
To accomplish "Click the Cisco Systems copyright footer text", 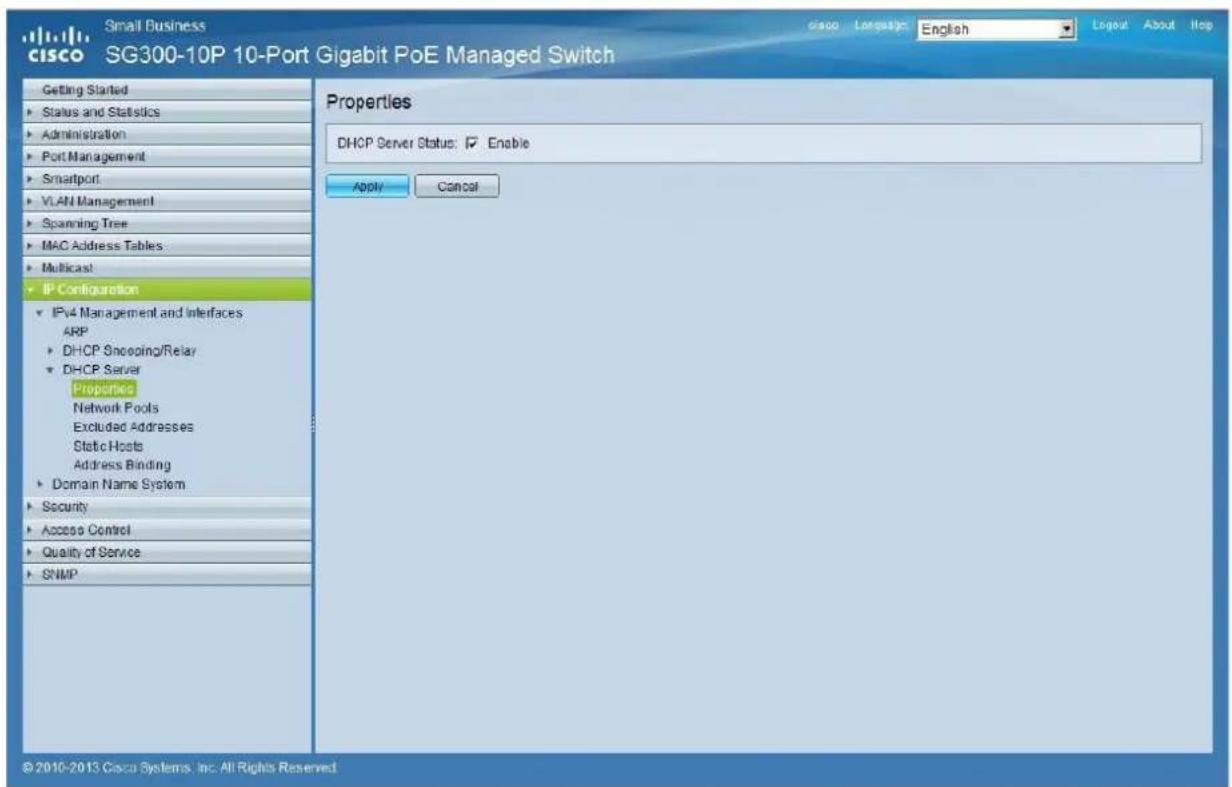I will click(x=182, y=768).
